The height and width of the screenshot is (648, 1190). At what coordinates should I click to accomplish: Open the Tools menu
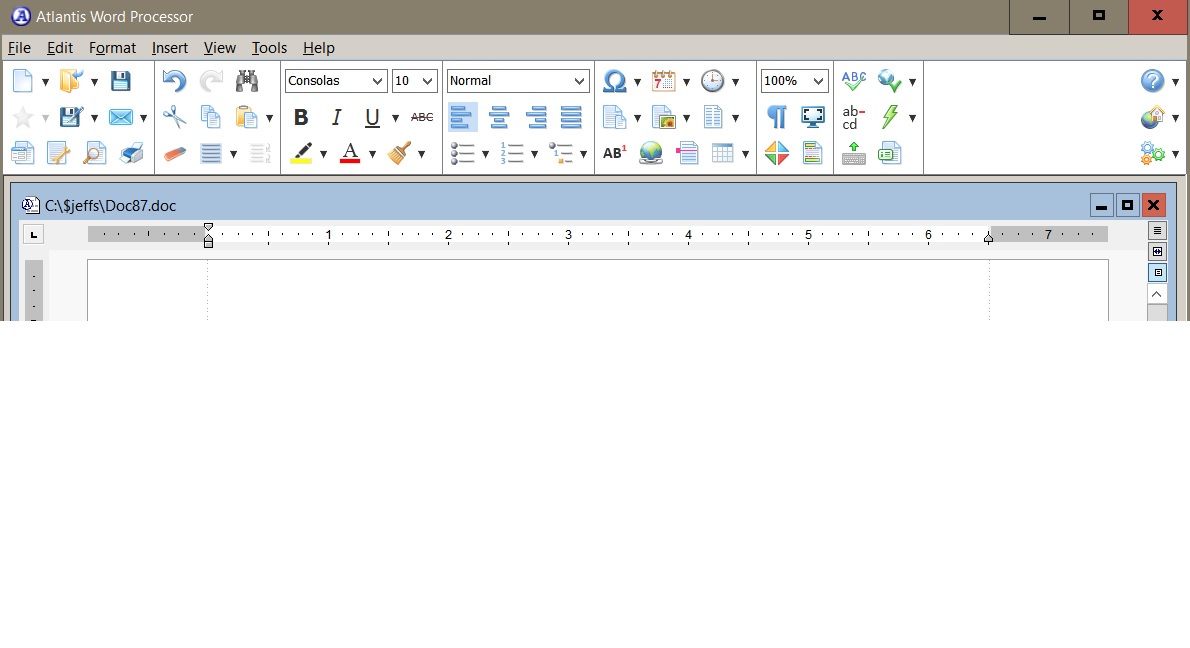tap(269, 48)
